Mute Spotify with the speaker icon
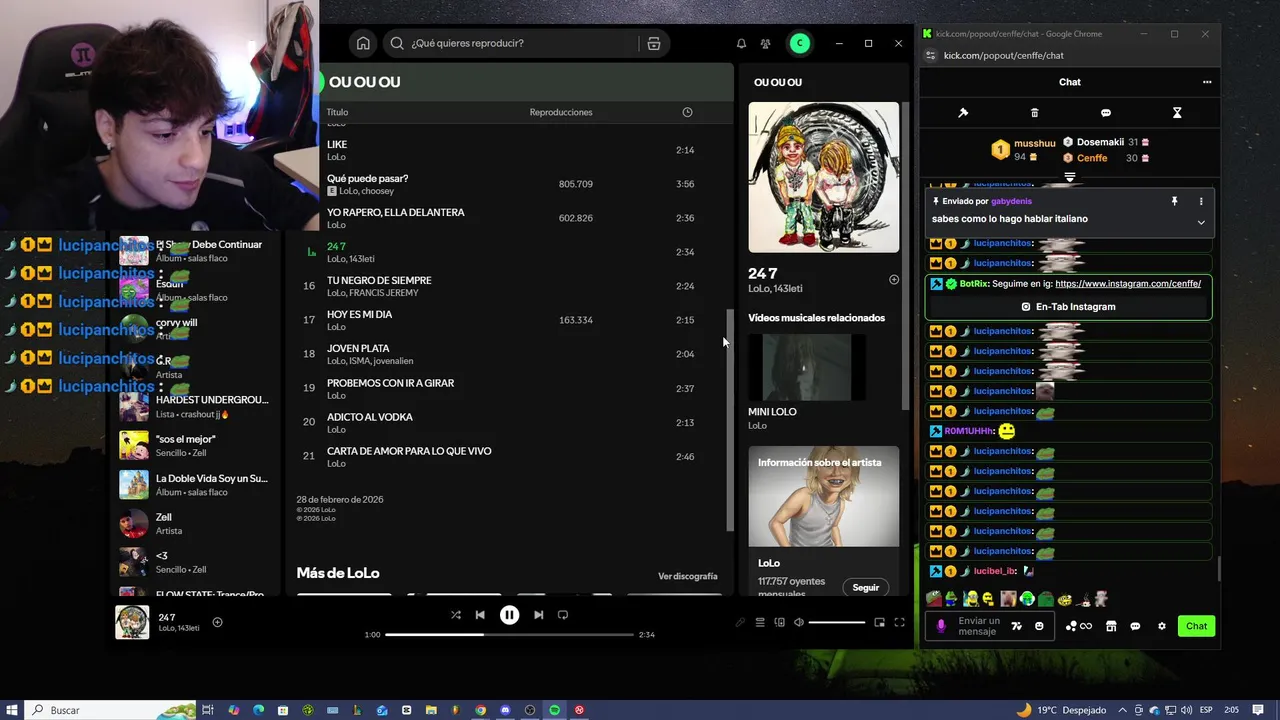The image size is (1280, 720). pyautogui.click(x=798, y=622)
